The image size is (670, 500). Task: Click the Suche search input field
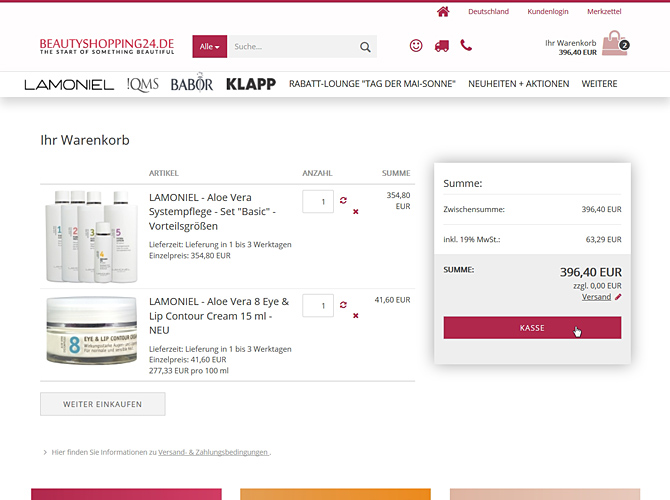coord(293,47)
